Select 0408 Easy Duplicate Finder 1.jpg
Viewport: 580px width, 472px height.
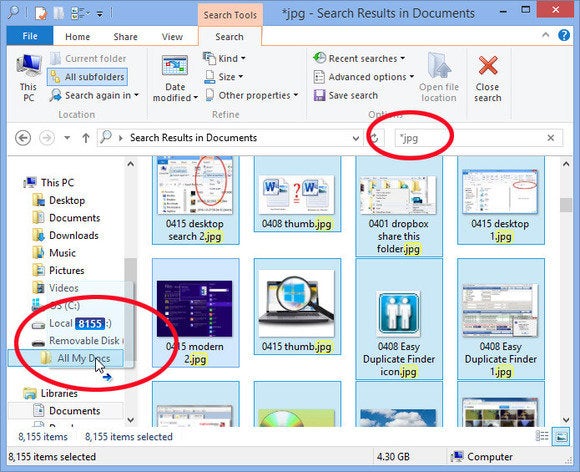501,319
